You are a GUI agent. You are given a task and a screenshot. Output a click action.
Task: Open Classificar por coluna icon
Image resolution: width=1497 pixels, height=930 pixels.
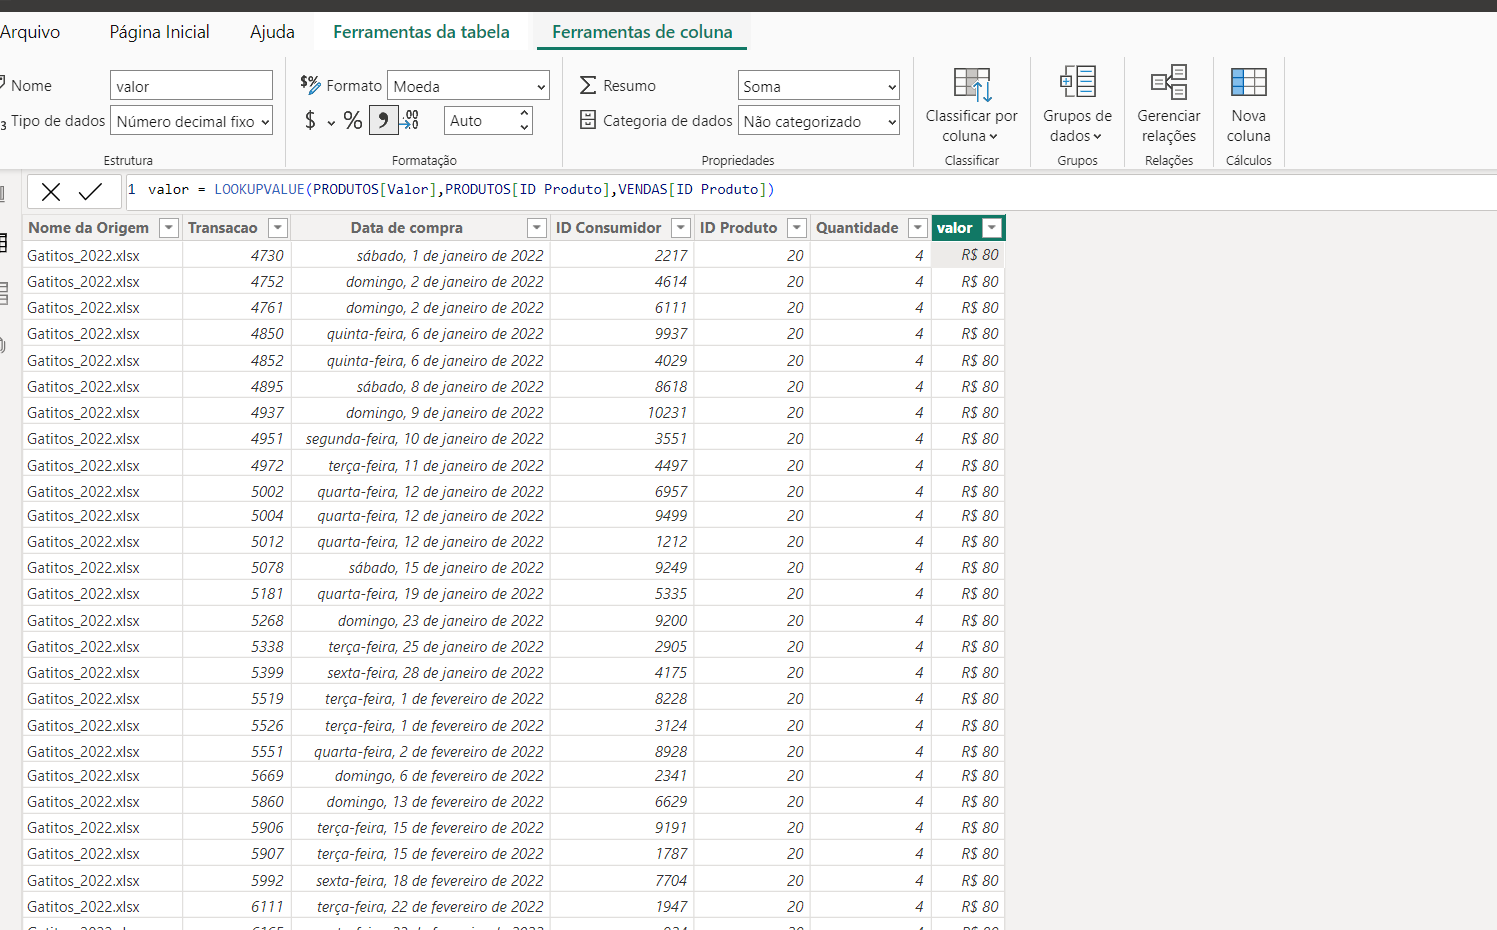coord(972,84)
